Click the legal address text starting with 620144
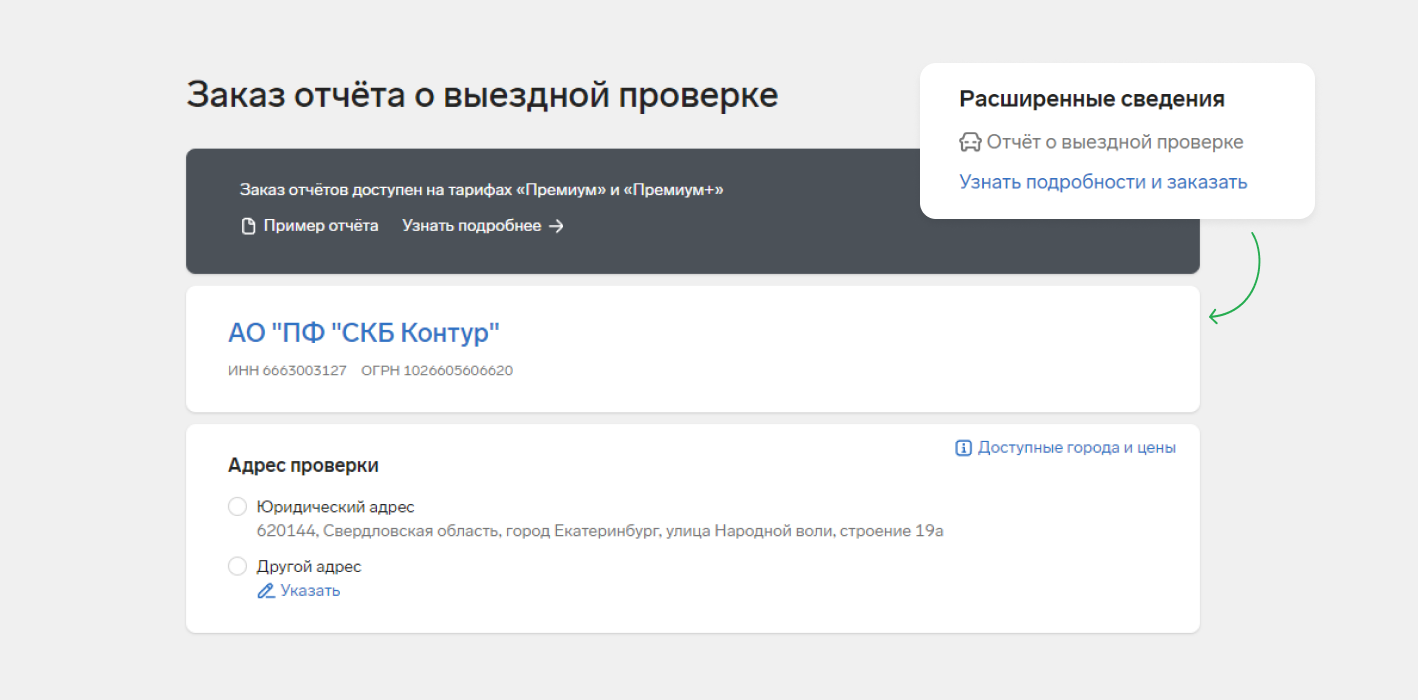The image size is (1418, 700). point(600,531)
